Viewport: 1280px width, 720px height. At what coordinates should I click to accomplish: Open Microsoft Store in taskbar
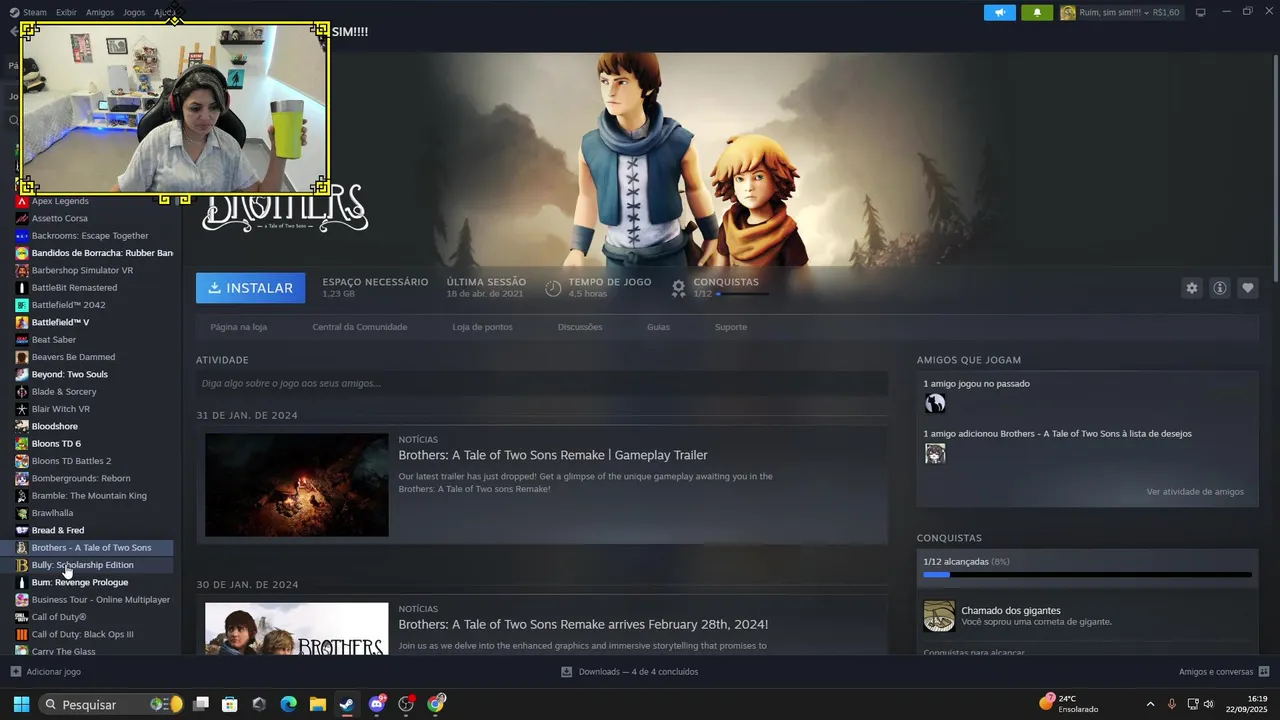pyautogui.click(x=230, y=704)
